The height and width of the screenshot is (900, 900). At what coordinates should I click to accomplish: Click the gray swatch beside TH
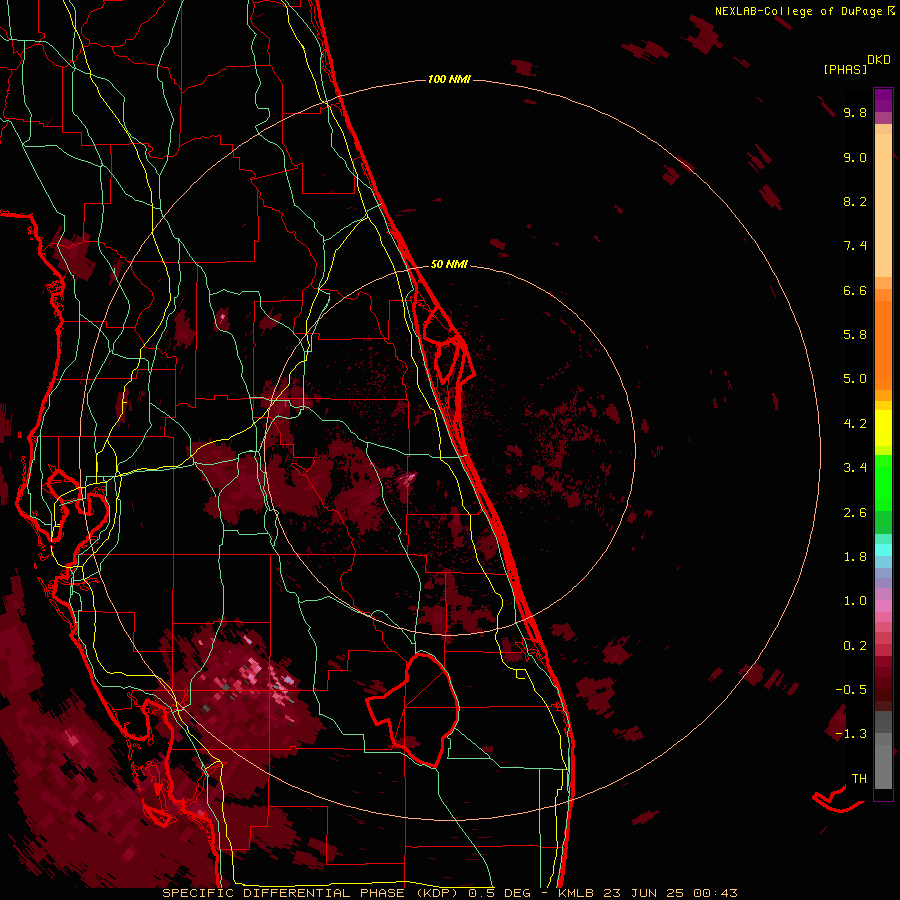(x=883, y=767)
